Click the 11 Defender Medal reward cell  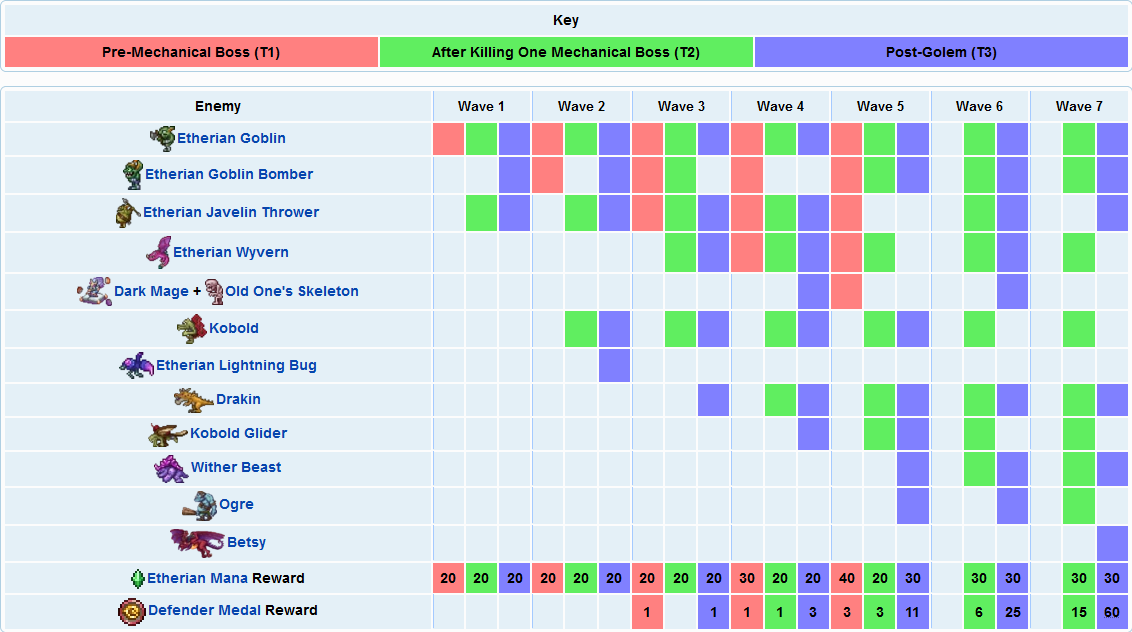pyautogui.click(x=913, y=612)
